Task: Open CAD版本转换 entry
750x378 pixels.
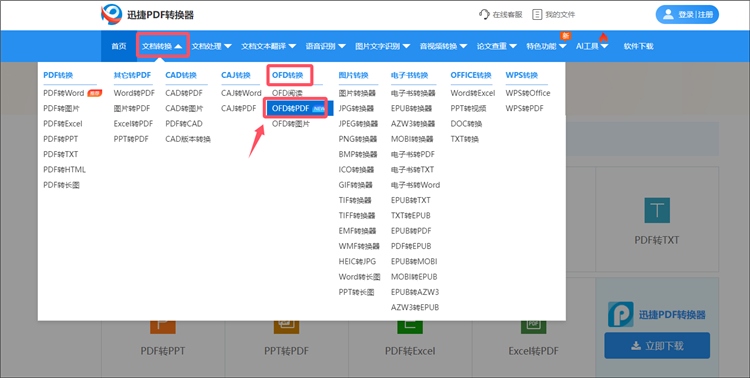Action: tap(188, 139)
